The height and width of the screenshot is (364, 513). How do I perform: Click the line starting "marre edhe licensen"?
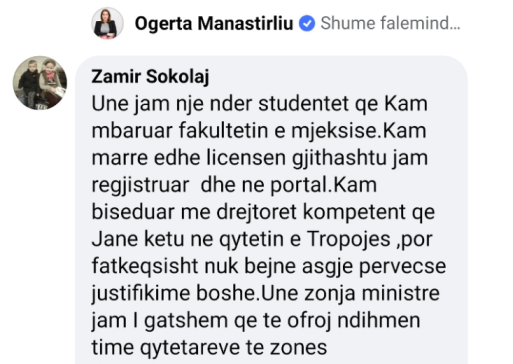(x=260, y=158)
